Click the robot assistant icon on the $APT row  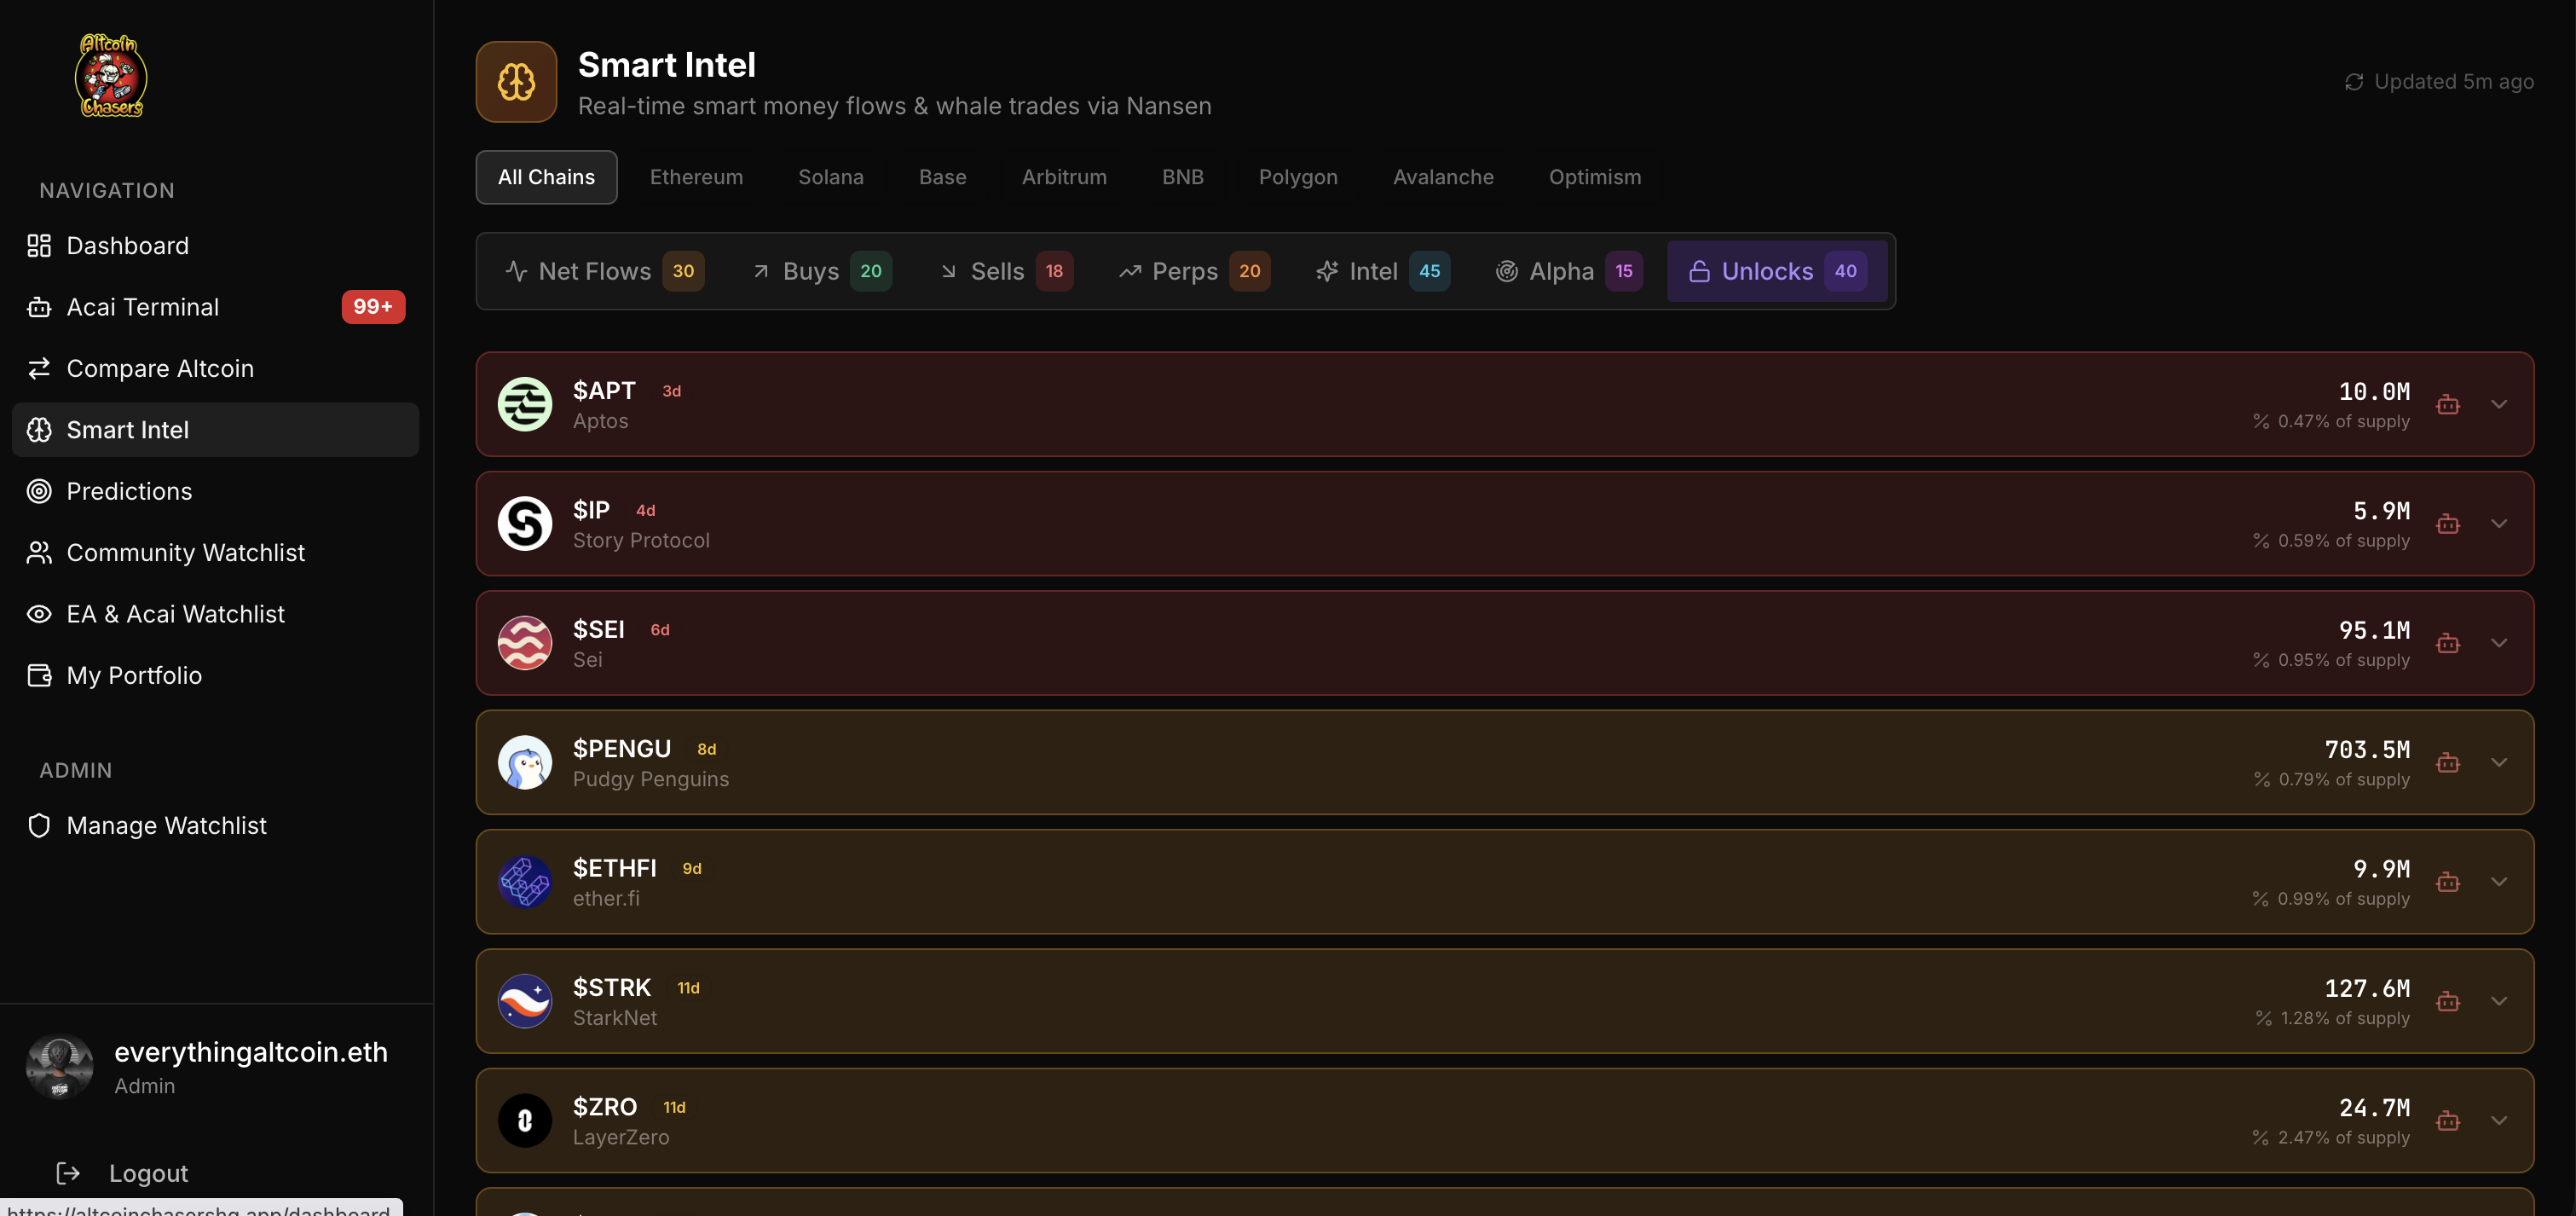click(x=2449, y=404)
